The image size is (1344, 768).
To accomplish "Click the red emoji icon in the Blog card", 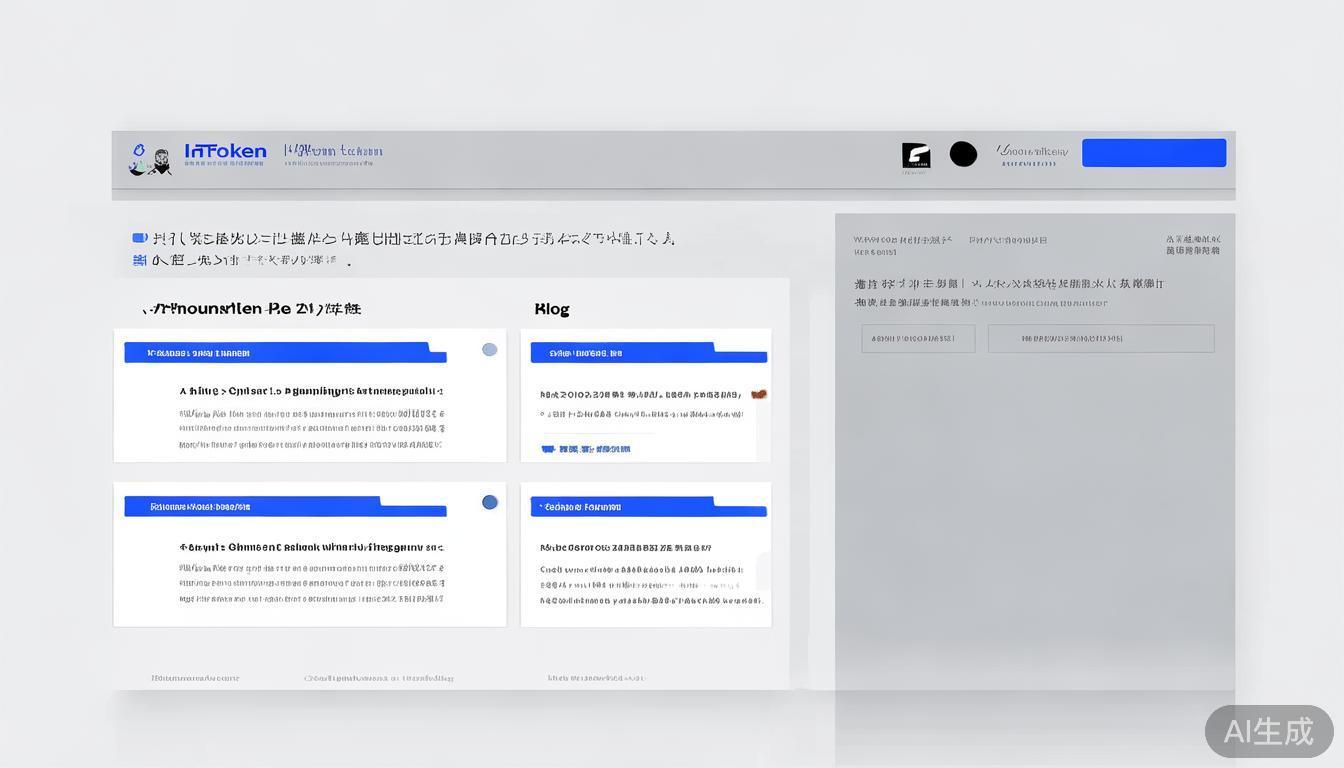I will pos(759,394).
